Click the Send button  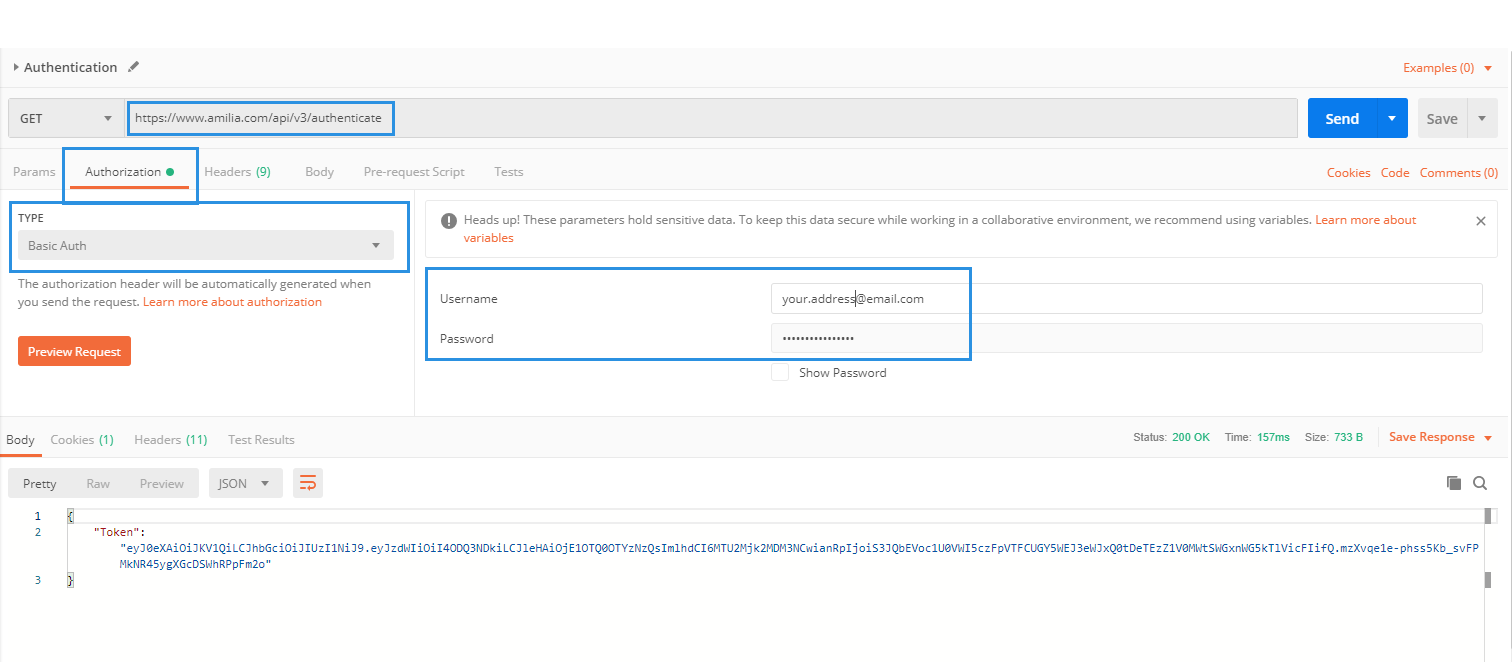[x=1341, y=117]
